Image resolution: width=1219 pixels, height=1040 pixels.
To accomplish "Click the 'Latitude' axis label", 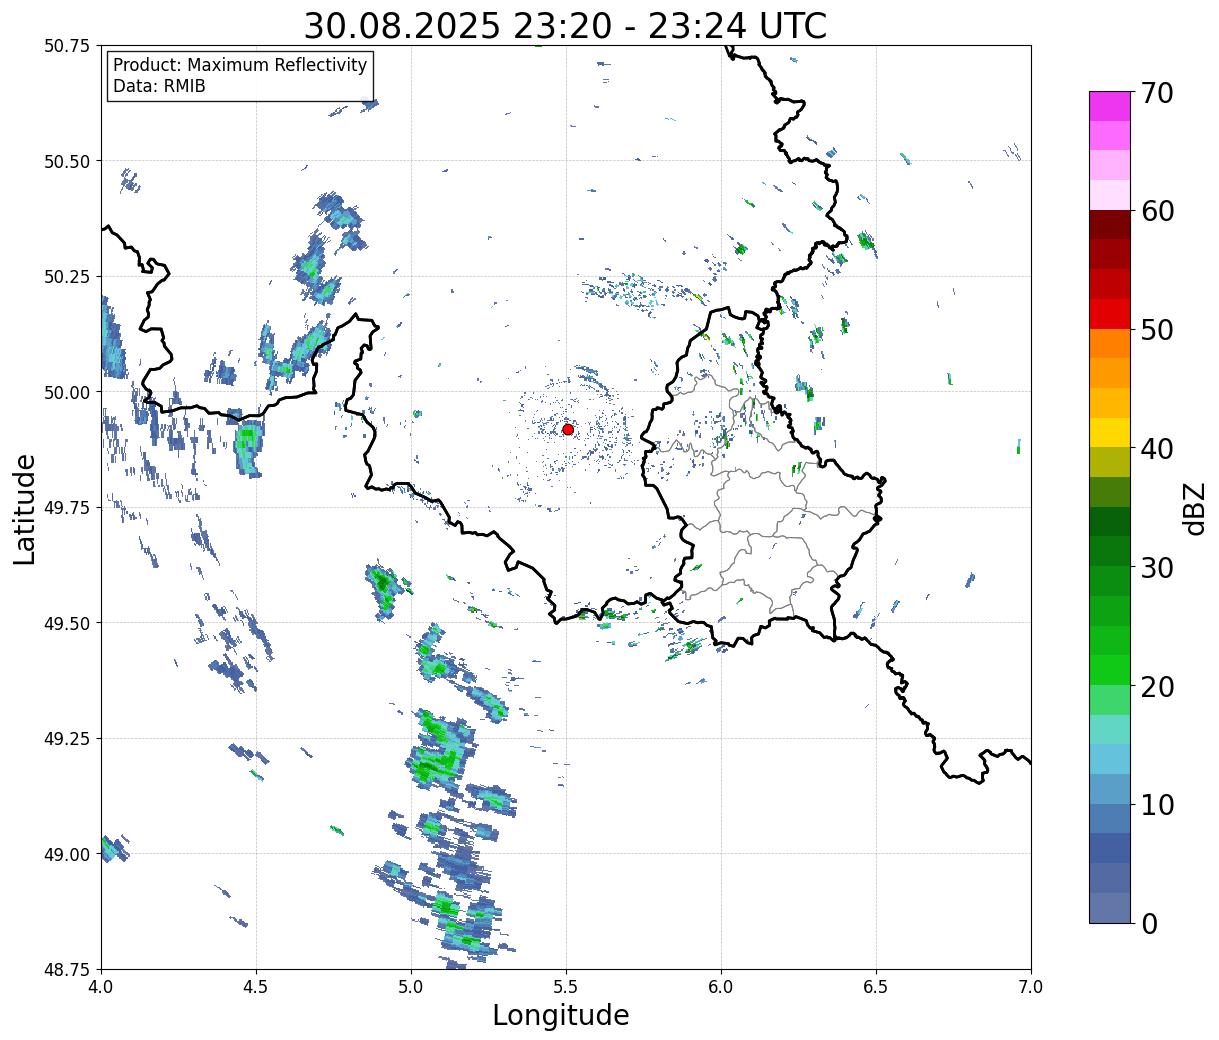I will click(x=25, y=508).
